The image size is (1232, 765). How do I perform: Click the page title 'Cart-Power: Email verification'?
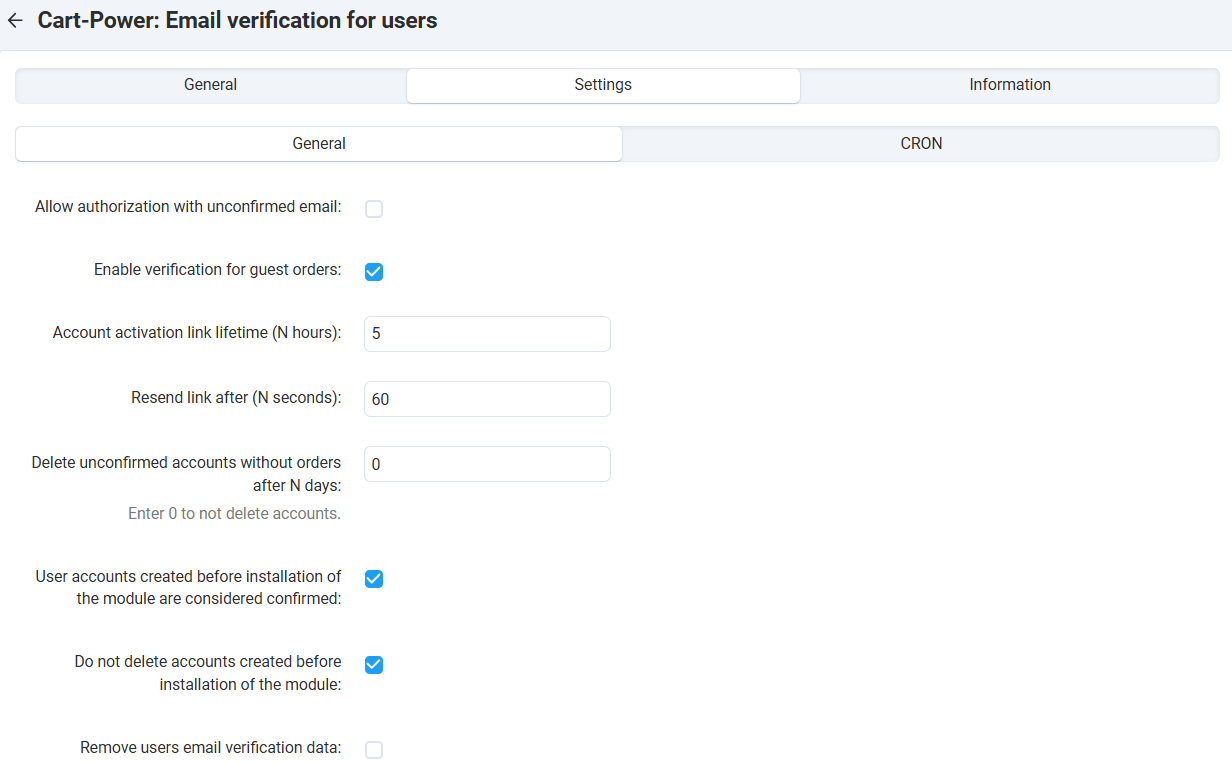pyautogui.click(x=237, y=20)
